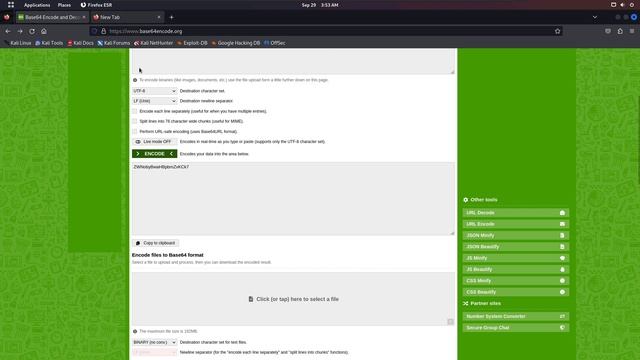Enable Perform URL-safe encoding checkbox
Image resolution: width=640 pixels, height=360 pixels.
click(x=135, y=131)
